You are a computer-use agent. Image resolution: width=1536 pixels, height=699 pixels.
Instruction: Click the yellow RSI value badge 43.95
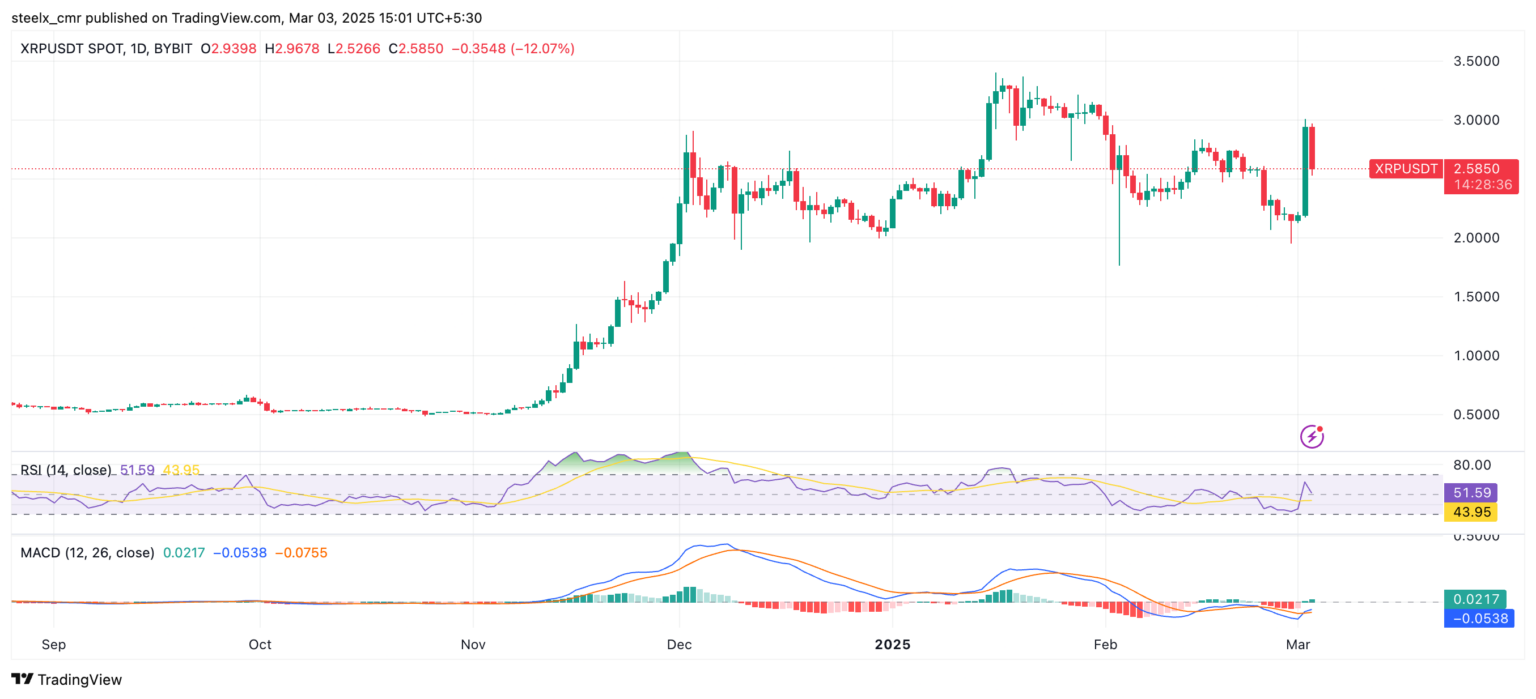(x=1471, y=511)
